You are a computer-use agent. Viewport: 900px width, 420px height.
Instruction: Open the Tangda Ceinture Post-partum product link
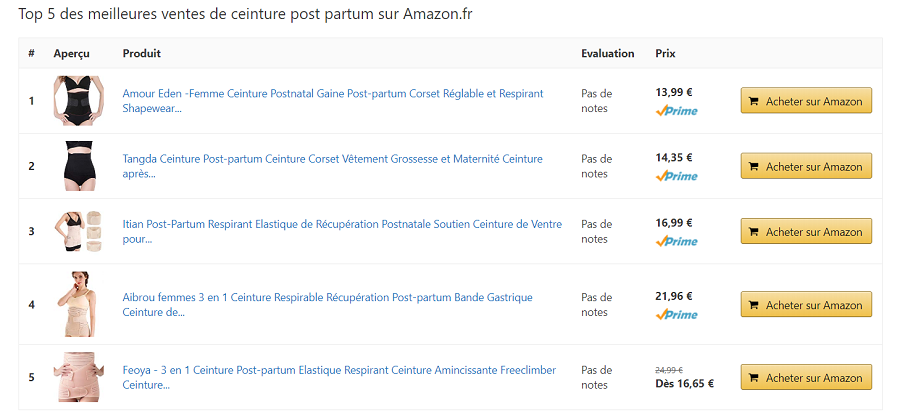pyautogui.click(x=332, y=166)
